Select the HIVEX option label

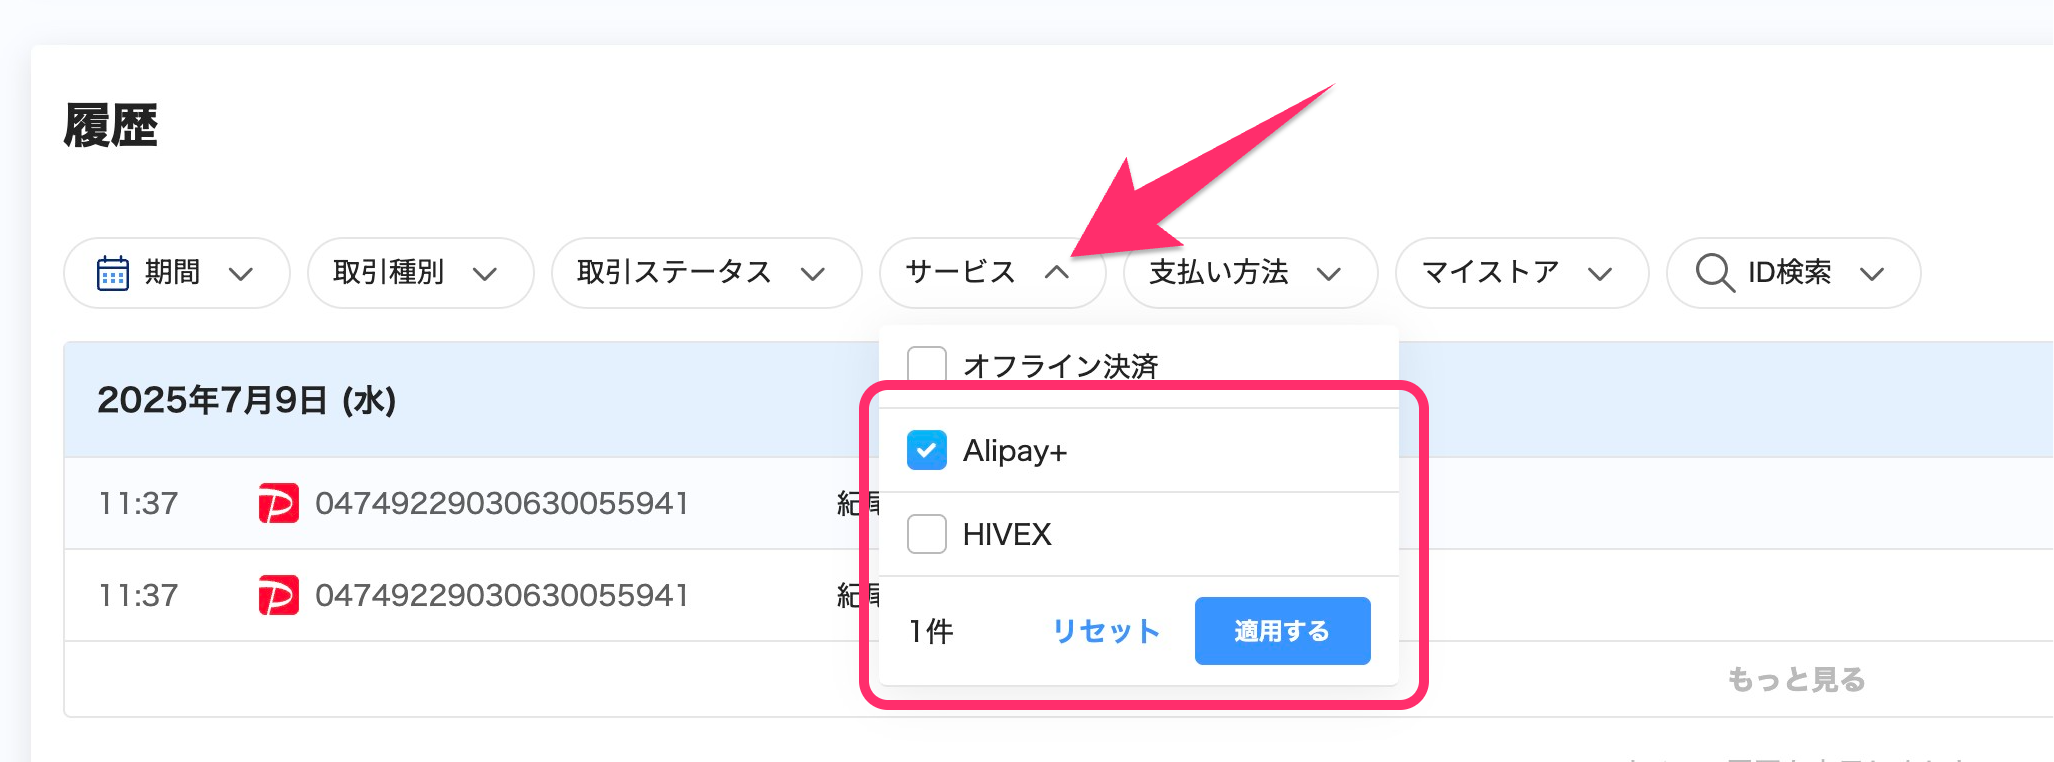tap(1007, 535)
